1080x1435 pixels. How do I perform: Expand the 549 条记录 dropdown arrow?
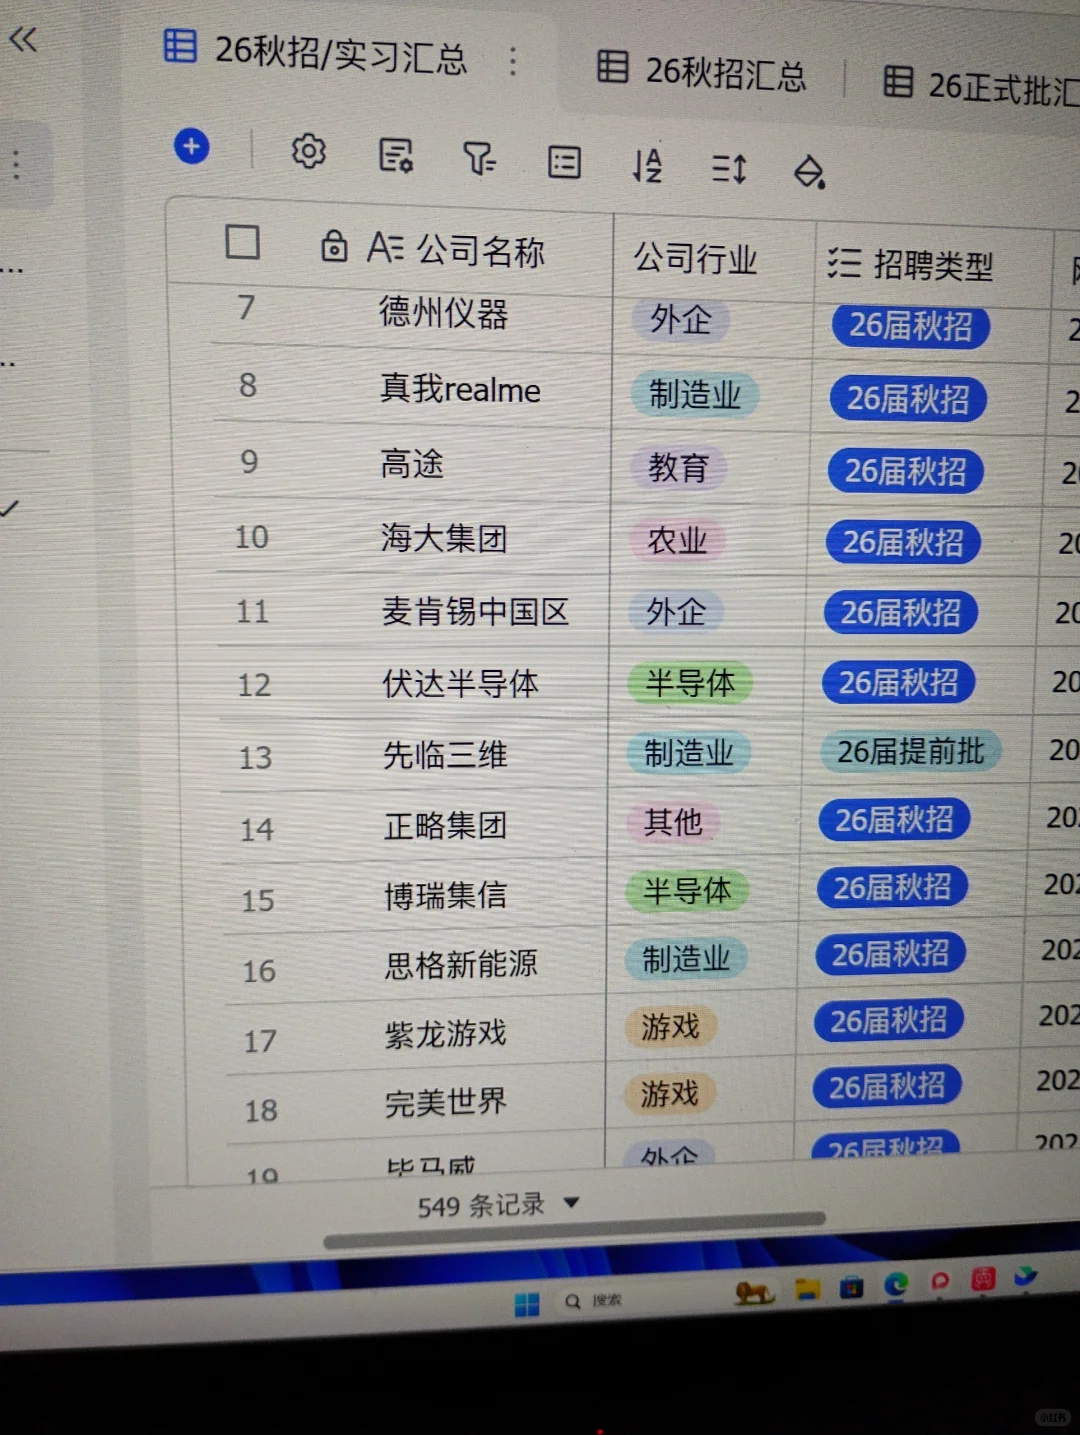(x=571, y=1202)
